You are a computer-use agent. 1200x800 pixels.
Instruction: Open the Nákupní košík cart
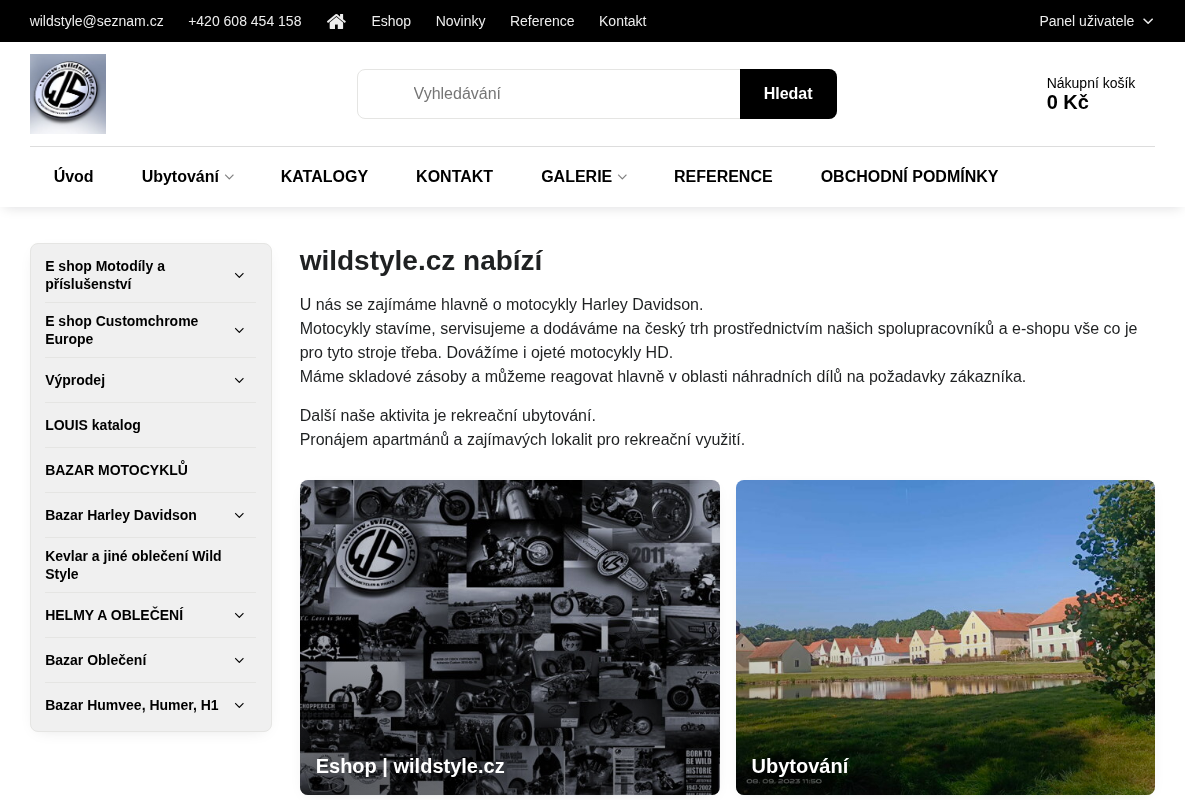[x=1091, y=93]
